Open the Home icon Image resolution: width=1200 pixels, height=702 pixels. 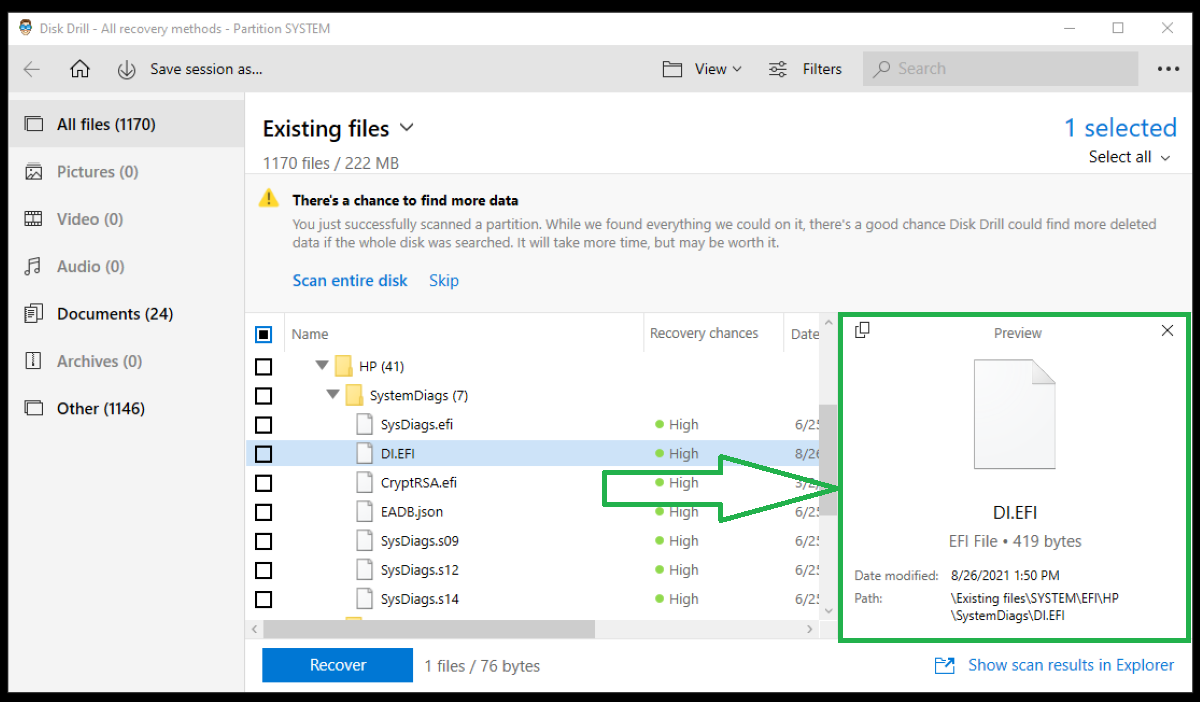pyautogui.click(x=80, y=69)
